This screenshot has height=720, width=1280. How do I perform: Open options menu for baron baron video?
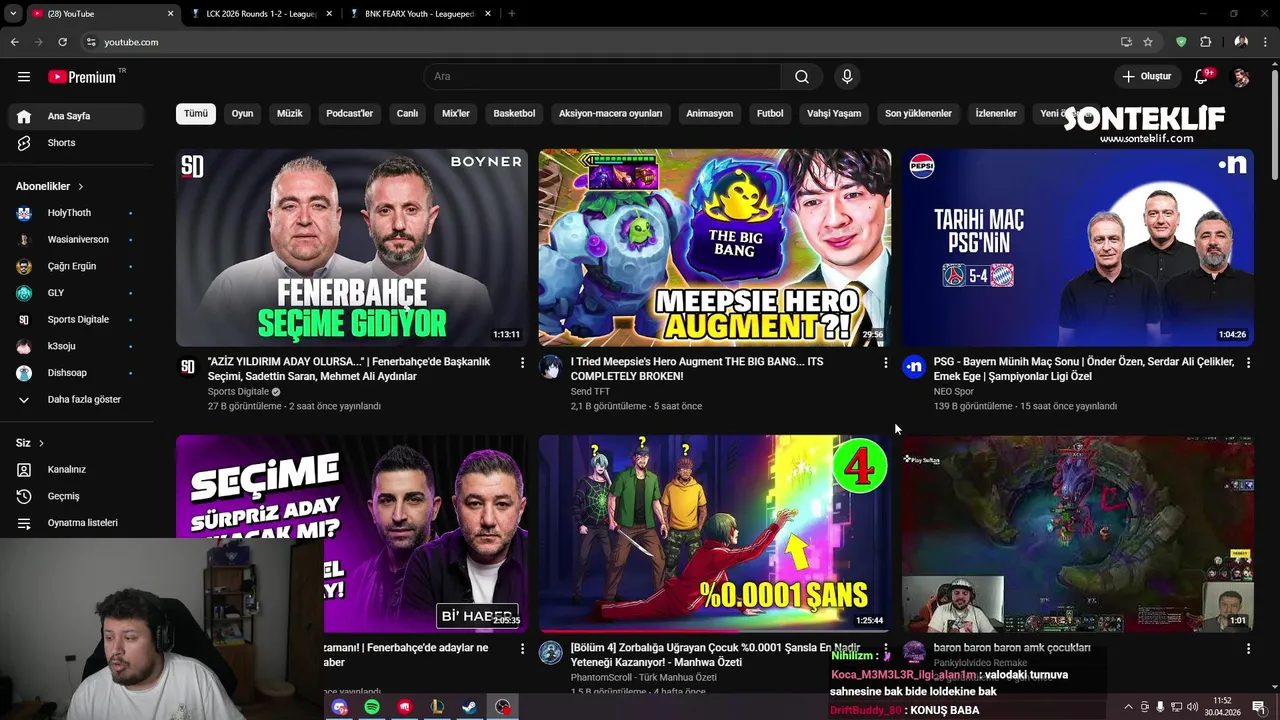coord(1248,649)
